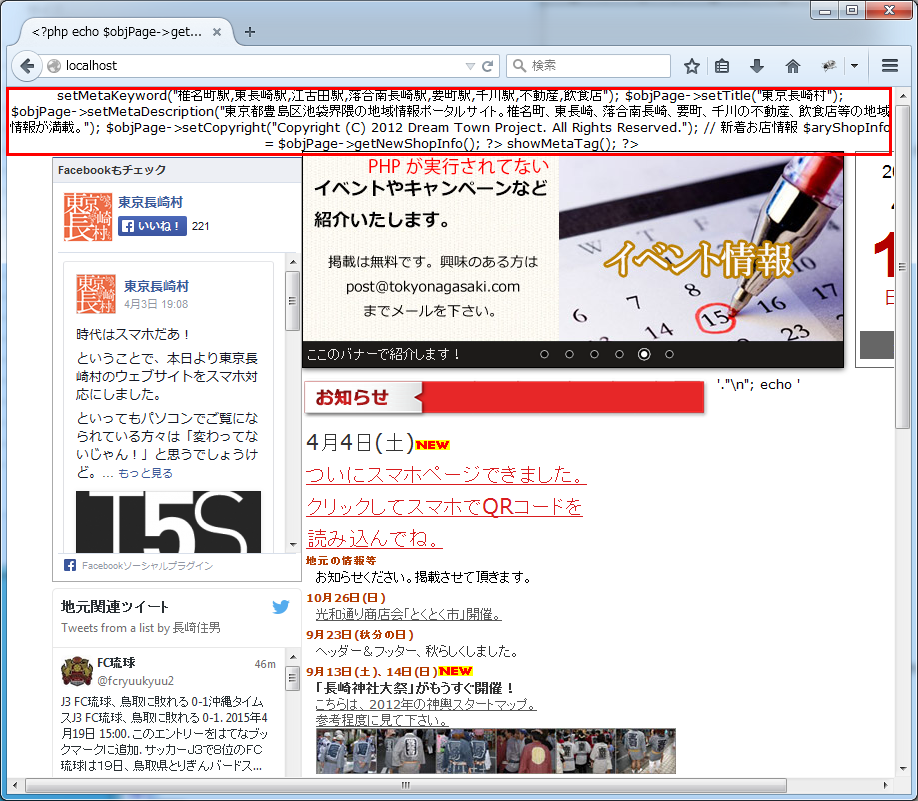
Task: Expand the Facebook post with もっと見る
Action: tap(145, 473)
